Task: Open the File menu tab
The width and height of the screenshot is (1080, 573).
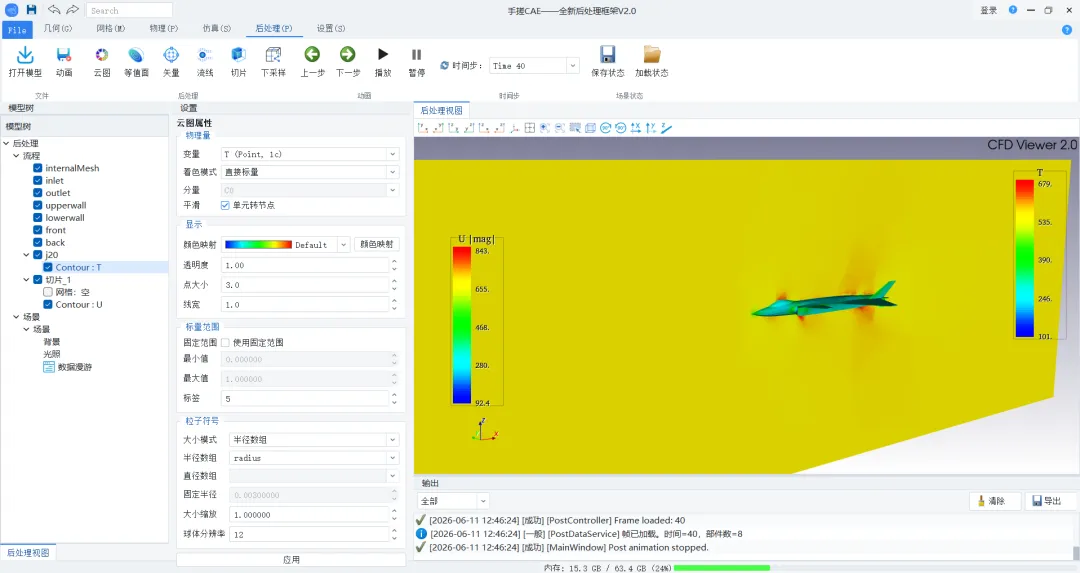Action: (x=17, y=30)
